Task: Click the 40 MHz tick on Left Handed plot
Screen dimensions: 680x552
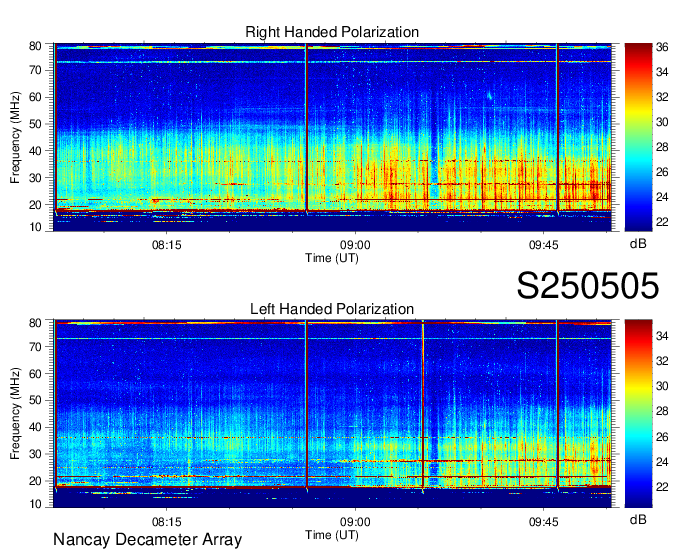Action: [x=35, y=427]
